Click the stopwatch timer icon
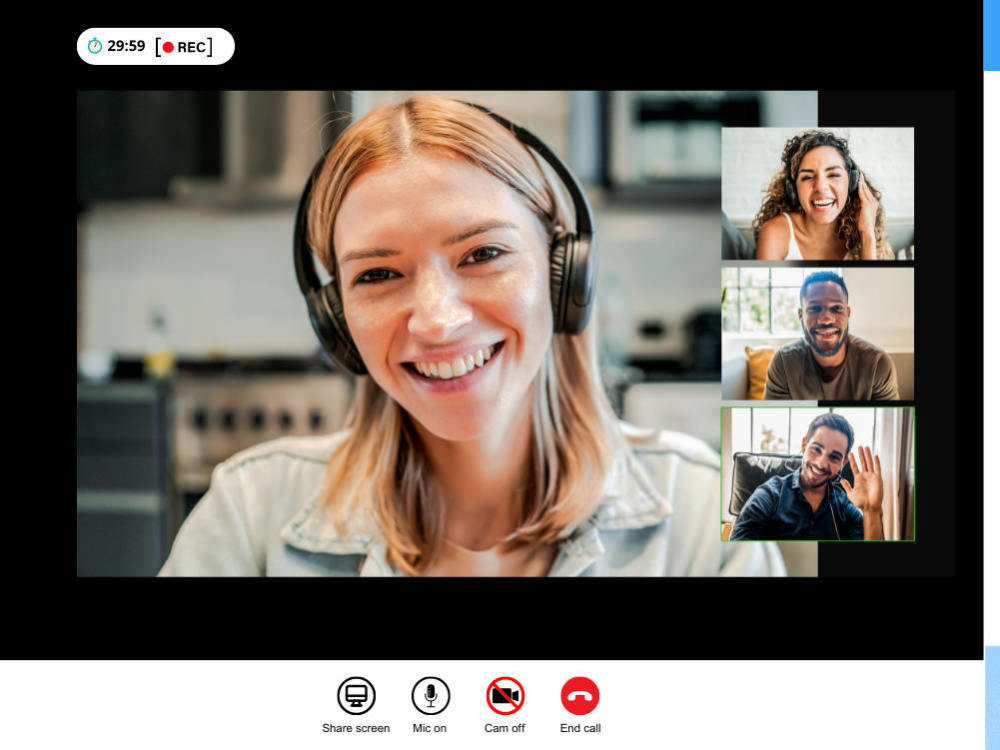This screenshot has height=750, width=1000. pyautogui.click(x=94, y=46)
